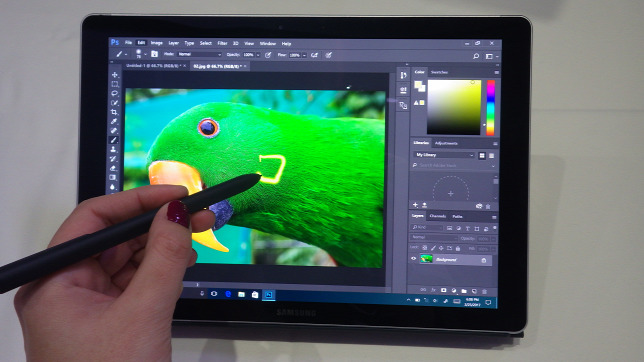
Task: Select the Rectangular Marquee tool
Action: (x=115, y=84)
